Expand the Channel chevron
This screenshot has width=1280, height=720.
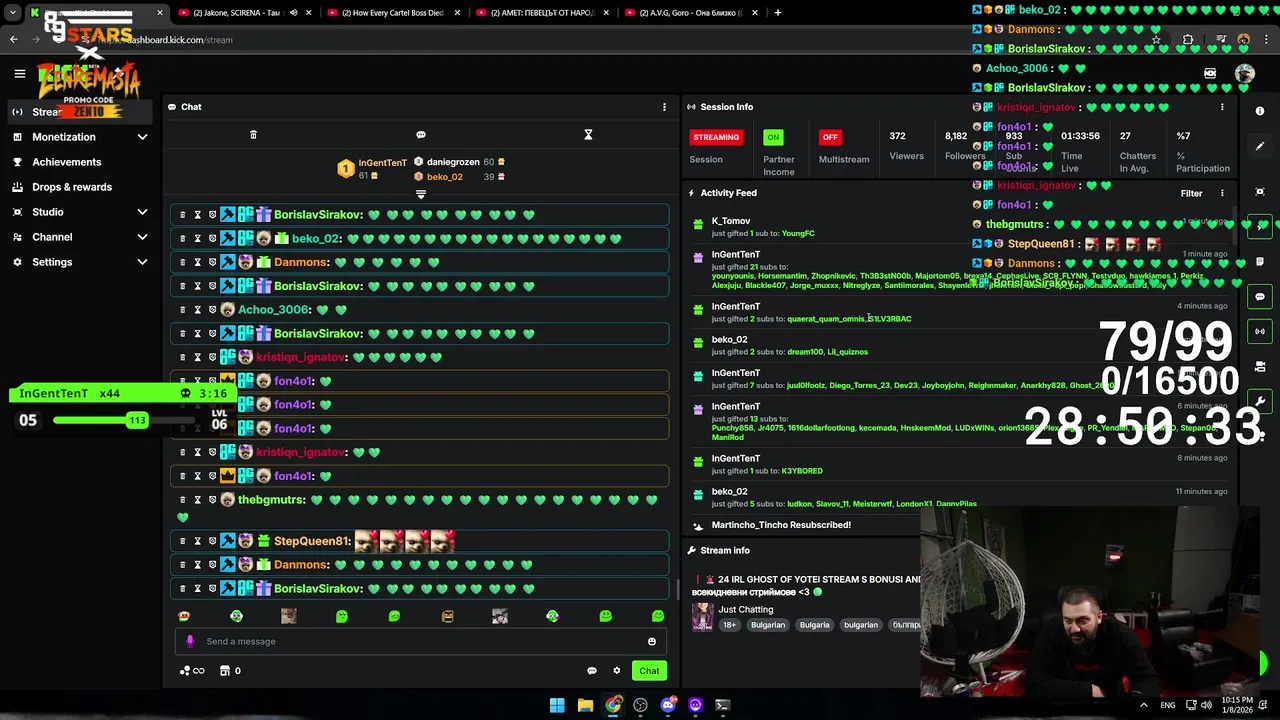142,237
